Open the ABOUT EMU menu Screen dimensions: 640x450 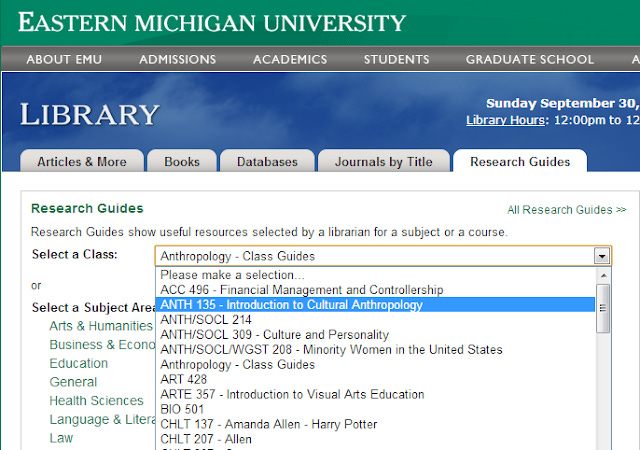64,60
